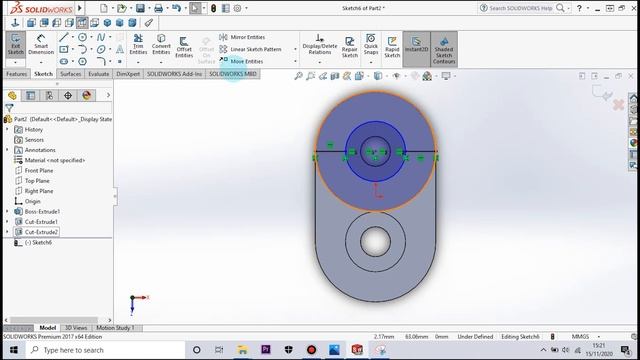Select the Corner Rectangle tool
Image resolution: width=640 pixels, height=360 pixels.
click(x=64, y=49)
